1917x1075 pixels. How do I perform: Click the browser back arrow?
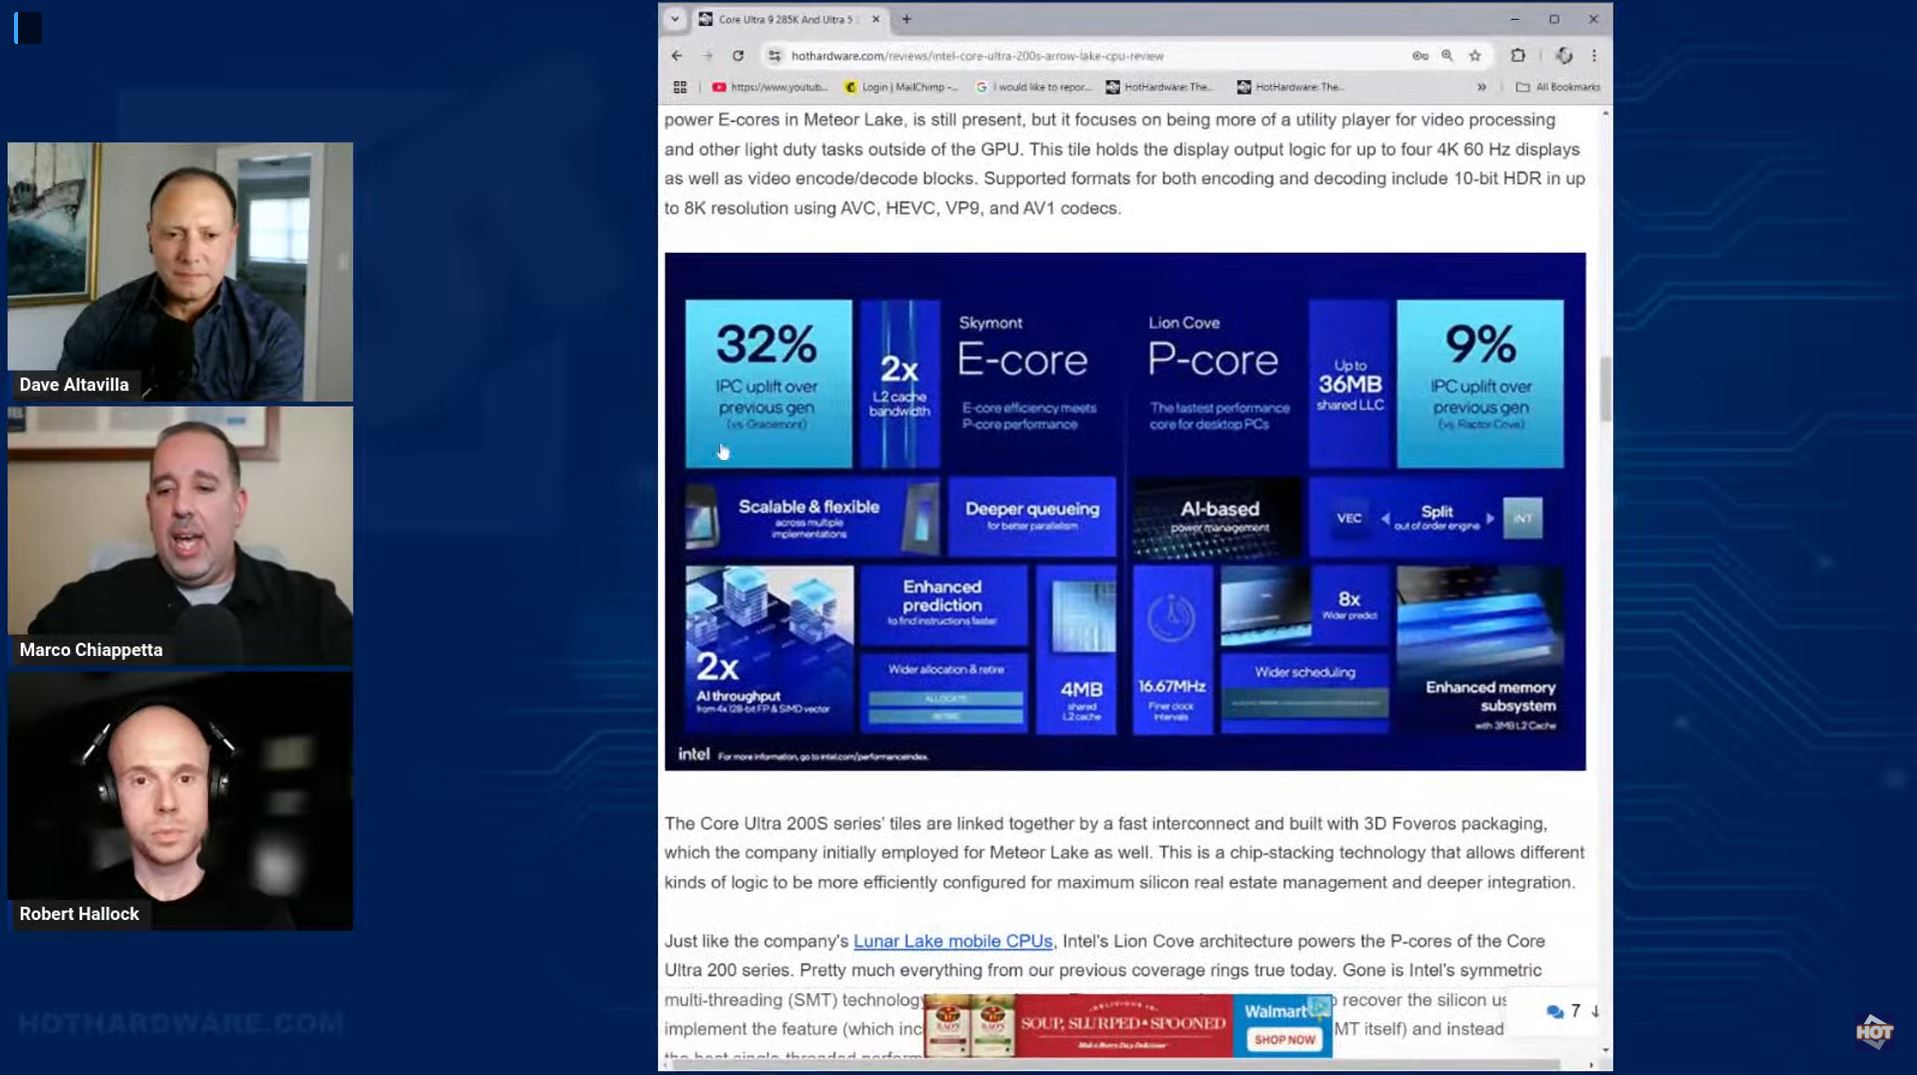pos(677,56)
